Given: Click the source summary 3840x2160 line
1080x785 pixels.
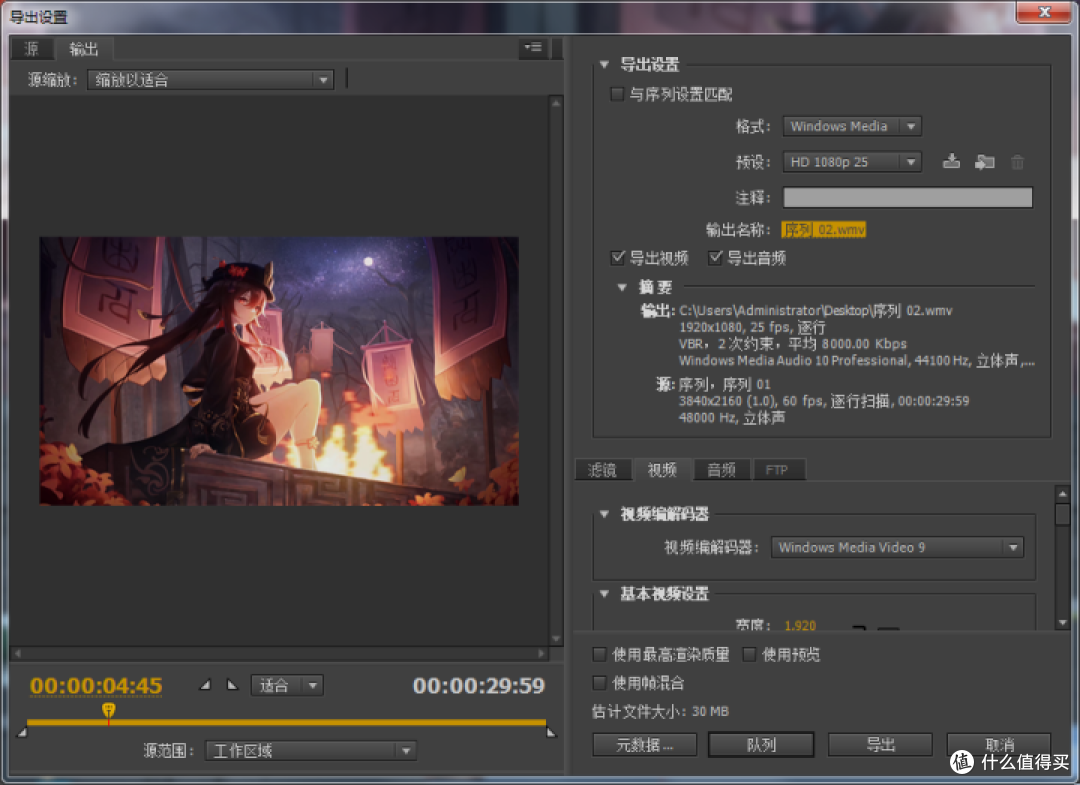Looking at the screenshot, I should (824, 401).
